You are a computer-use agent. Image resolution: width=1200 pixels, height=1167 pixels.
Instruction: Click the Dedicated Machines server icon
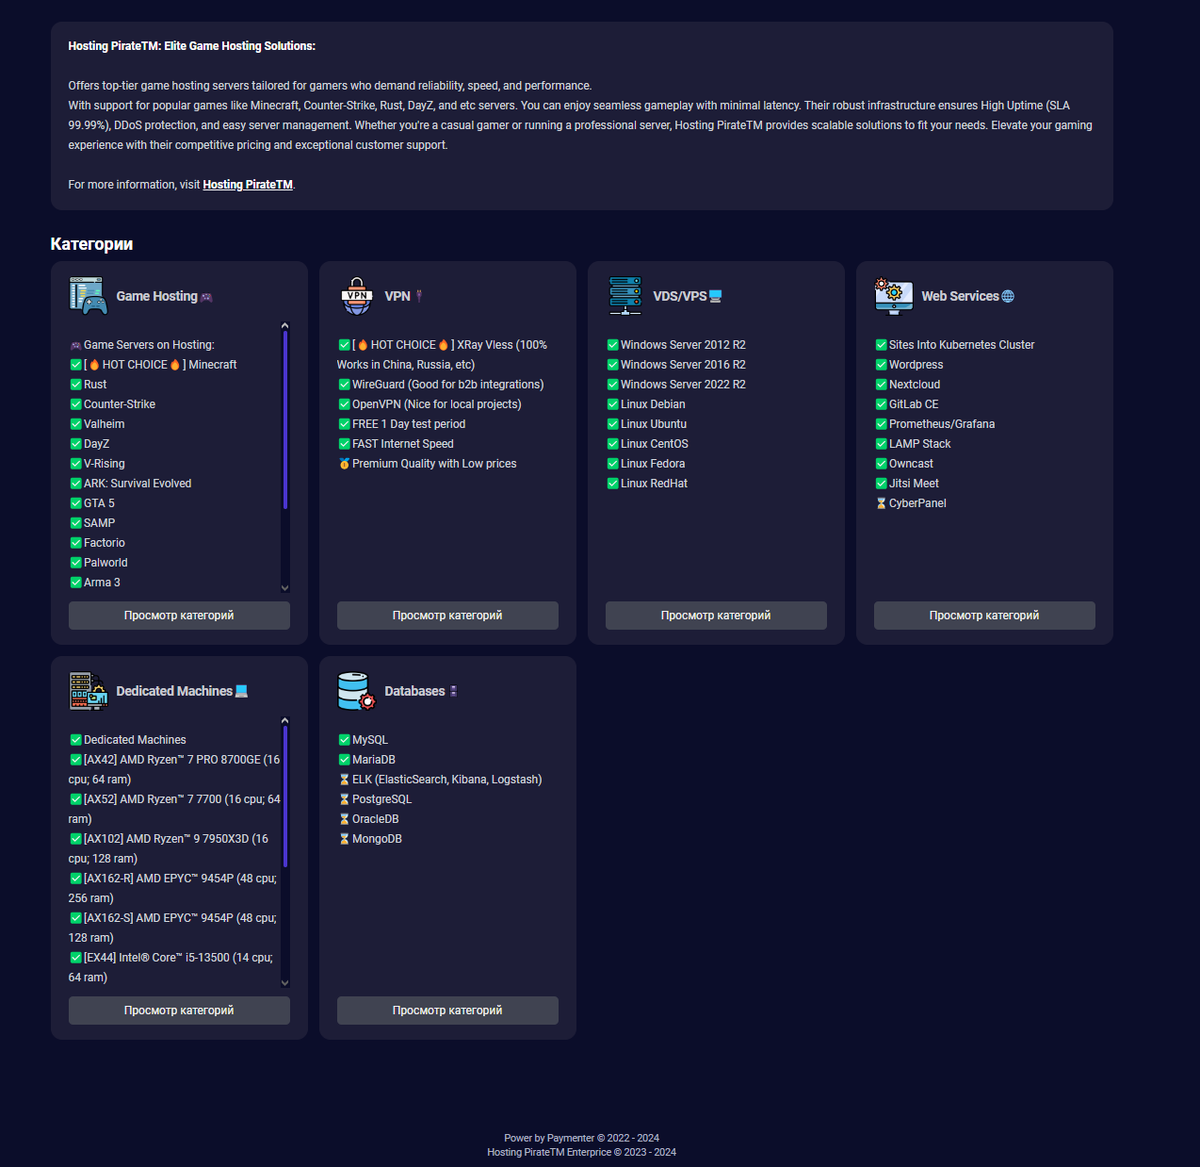tap(88, 691)
